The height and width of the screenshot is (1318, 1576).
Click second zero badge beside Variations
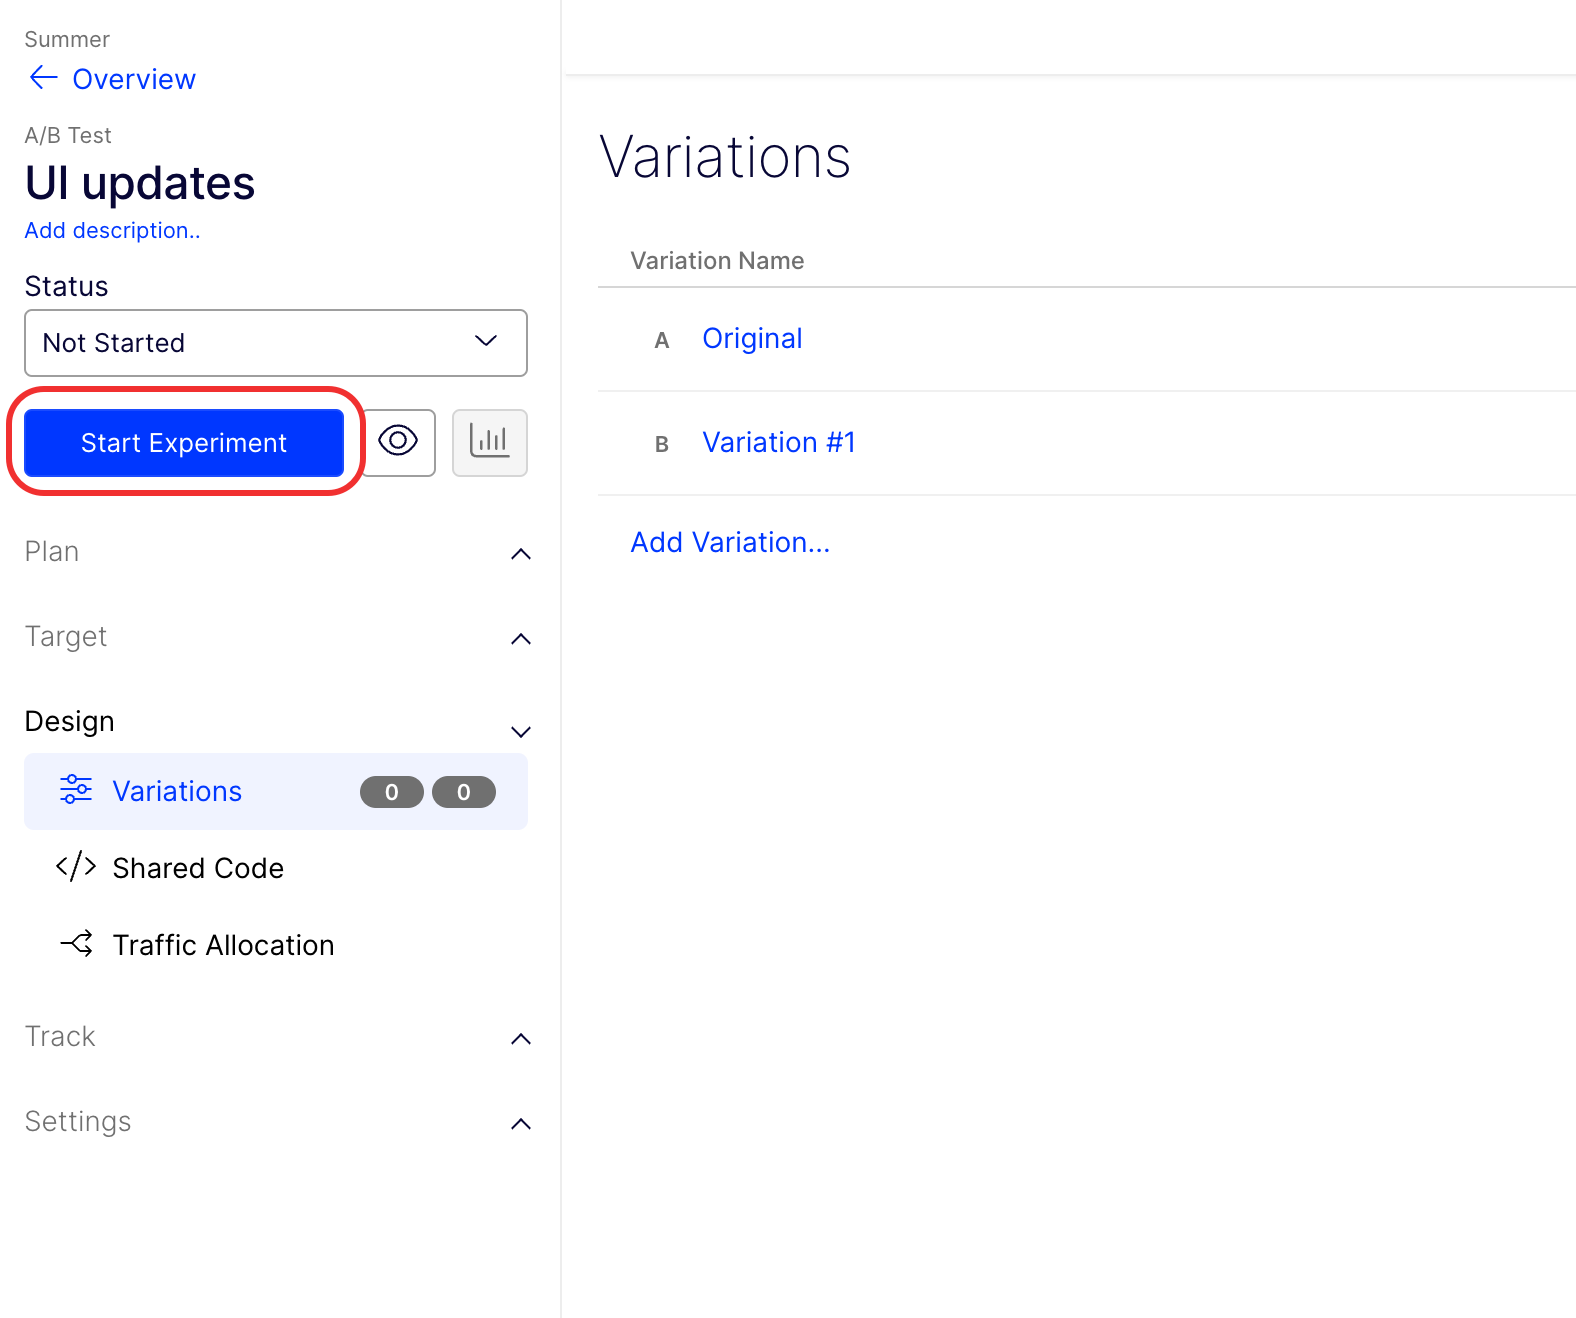point(463,792)
